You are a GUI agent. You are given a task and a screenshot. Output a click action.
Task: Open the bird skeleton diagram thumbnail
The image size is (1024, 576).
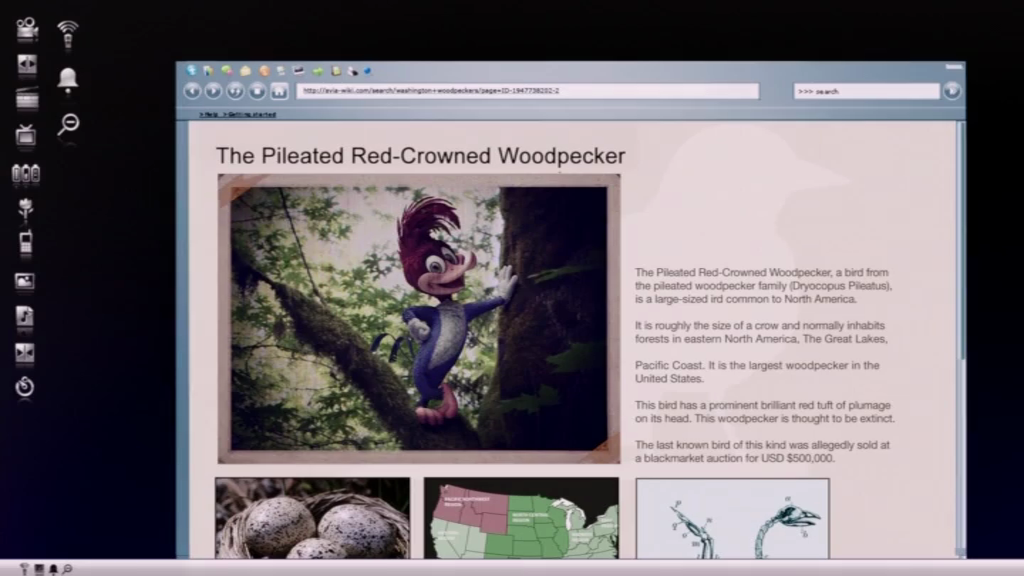[x=733, y=519]
